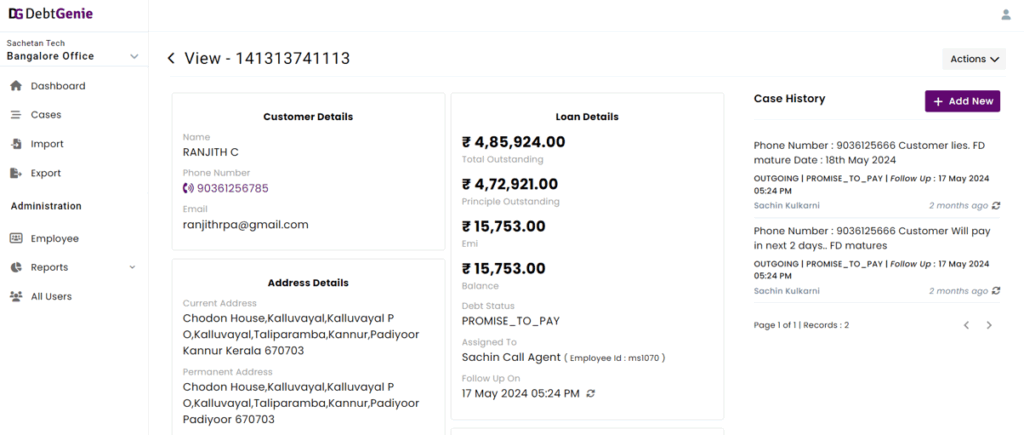Click the All Users group icon
The image size is (1024, 435).
tap(16, 296)
